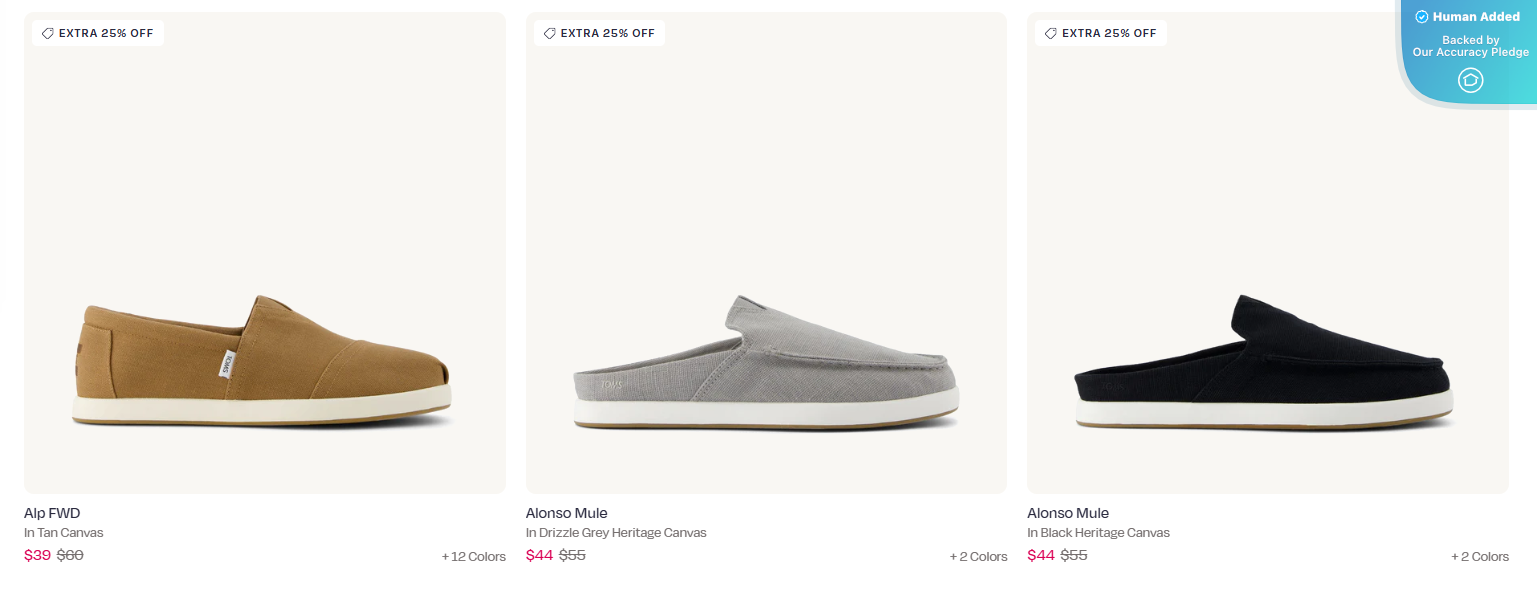This screenshot has height=594, width=1537.
Task: Select the EXTRA 25% OFF badge on Black mule
Action: [1100, 32]
